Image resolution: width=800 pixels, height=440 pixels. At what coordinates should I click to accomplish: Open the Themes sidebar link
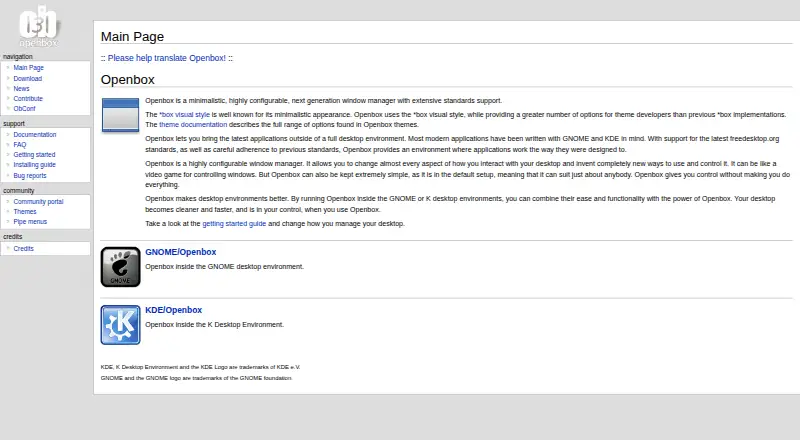click(x=25, y=211)
